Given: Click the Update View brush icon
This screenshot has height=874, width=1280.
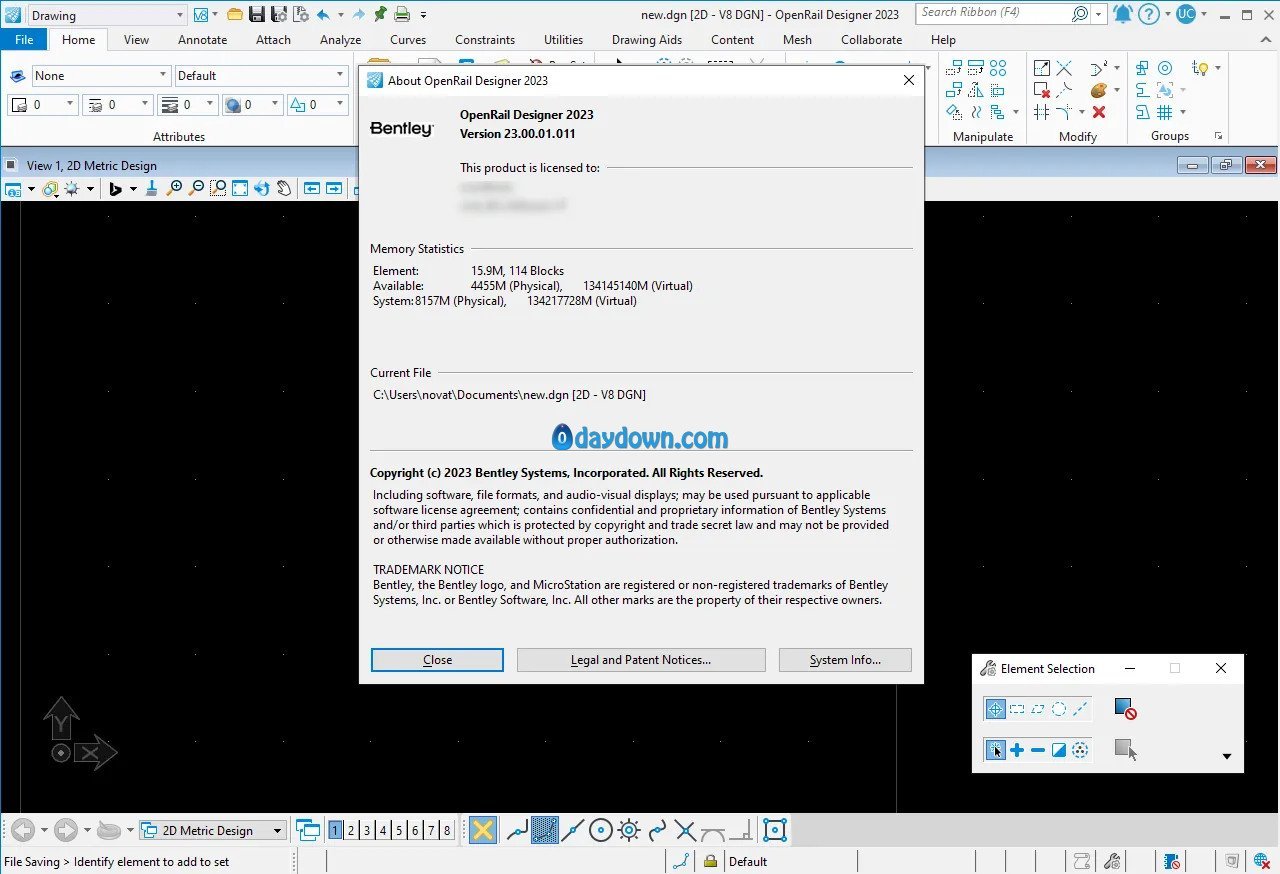Looking at the screenshot, I should click(x=151, y=187).
